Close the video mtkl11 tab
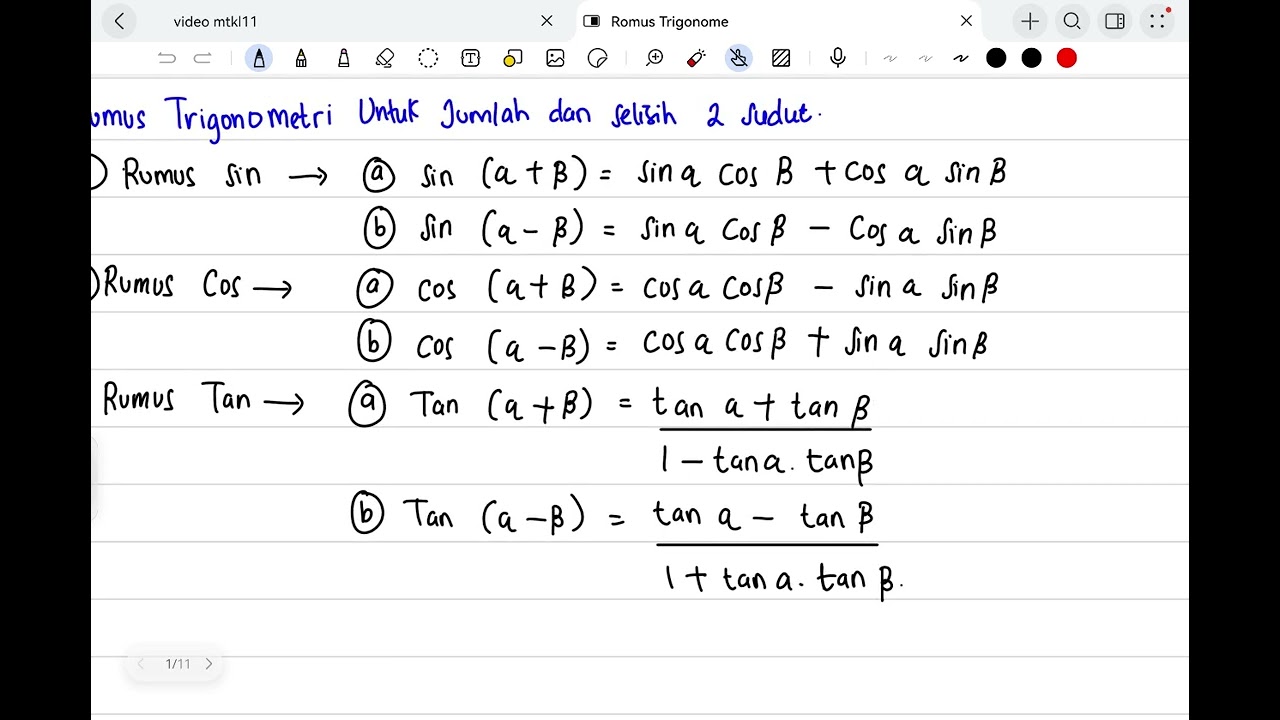This screenshot has height=720, width=1280. coord(547,21)
